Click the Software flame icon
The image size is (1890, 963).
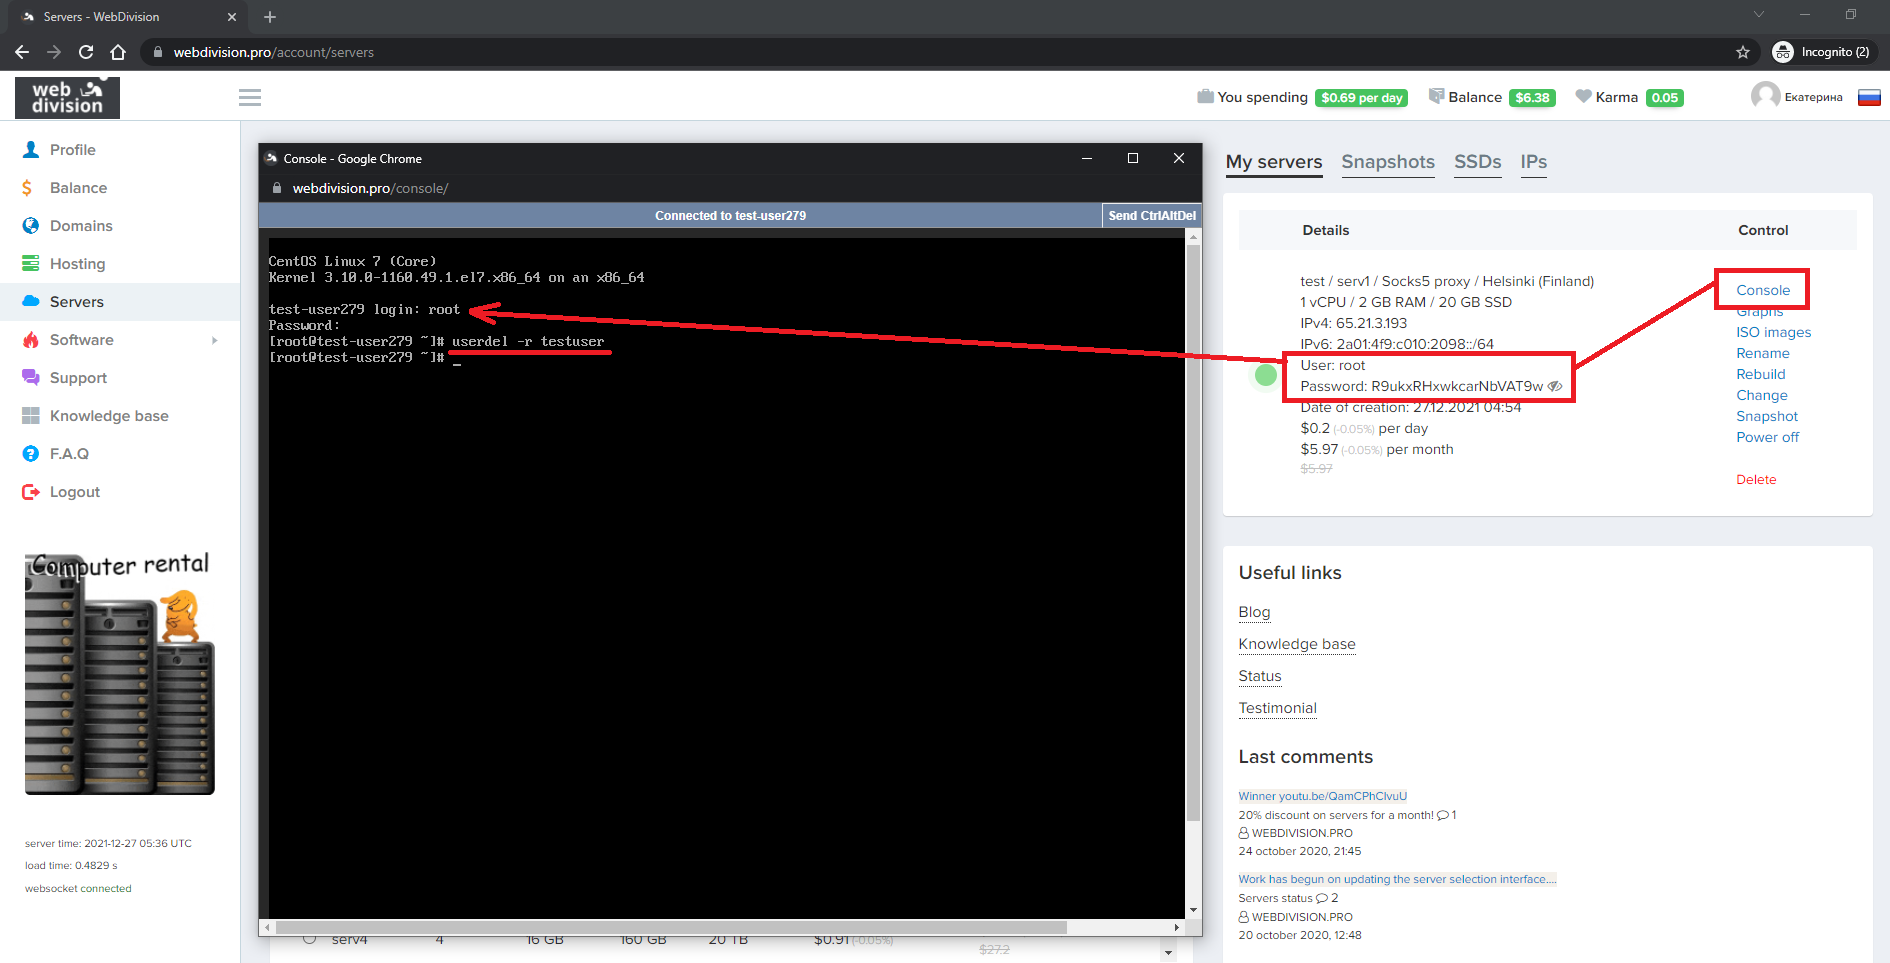(x=31, y=340)
